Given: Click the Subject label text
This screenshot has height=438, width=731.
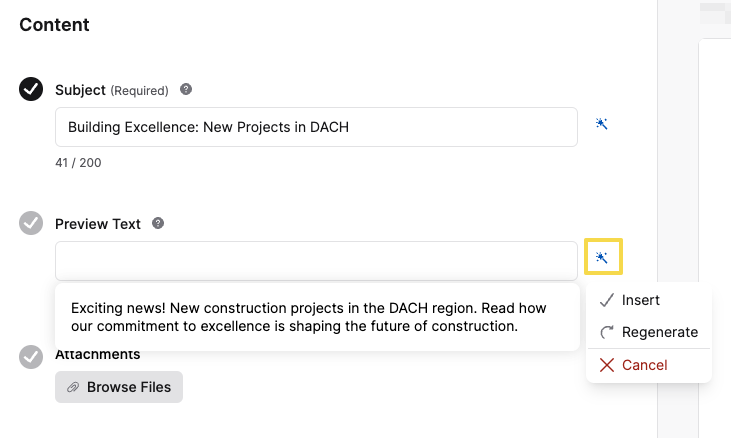Looking at the screenshot, I should (x=80, y=90).
